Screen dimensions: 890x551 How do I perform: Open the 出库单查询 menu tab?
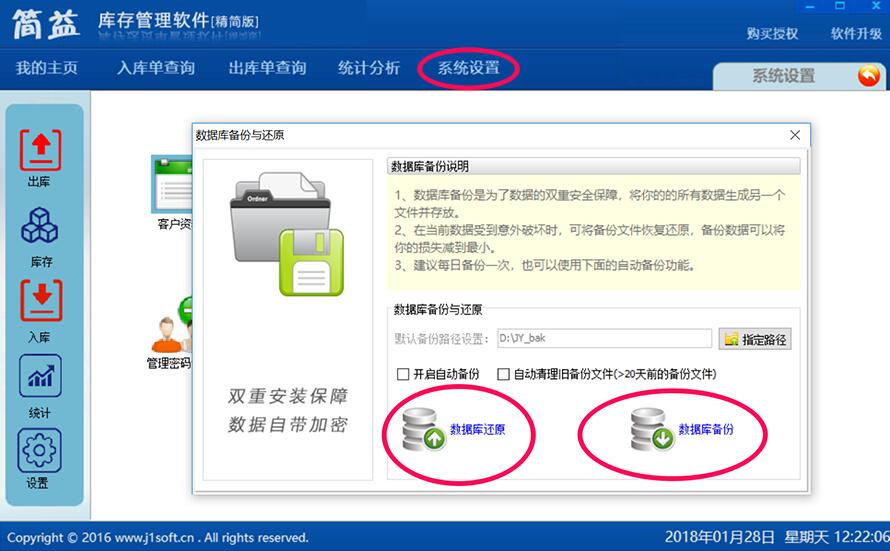click(267, 68)
